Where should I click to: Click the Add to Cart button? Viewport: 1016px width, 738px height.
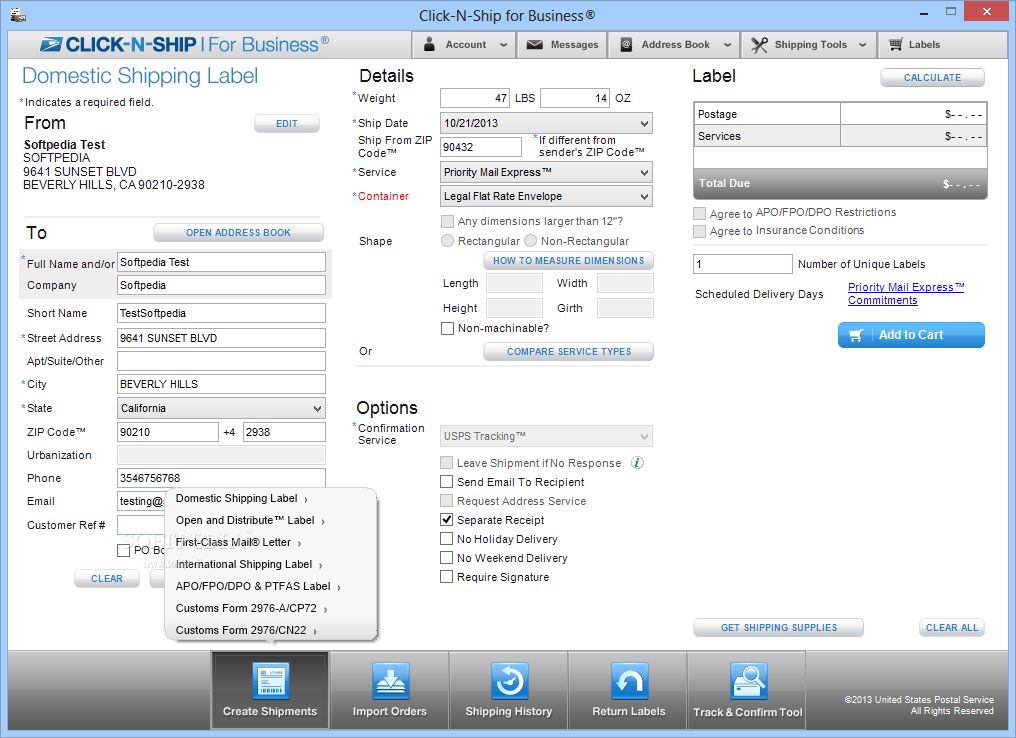click(911, 335)
